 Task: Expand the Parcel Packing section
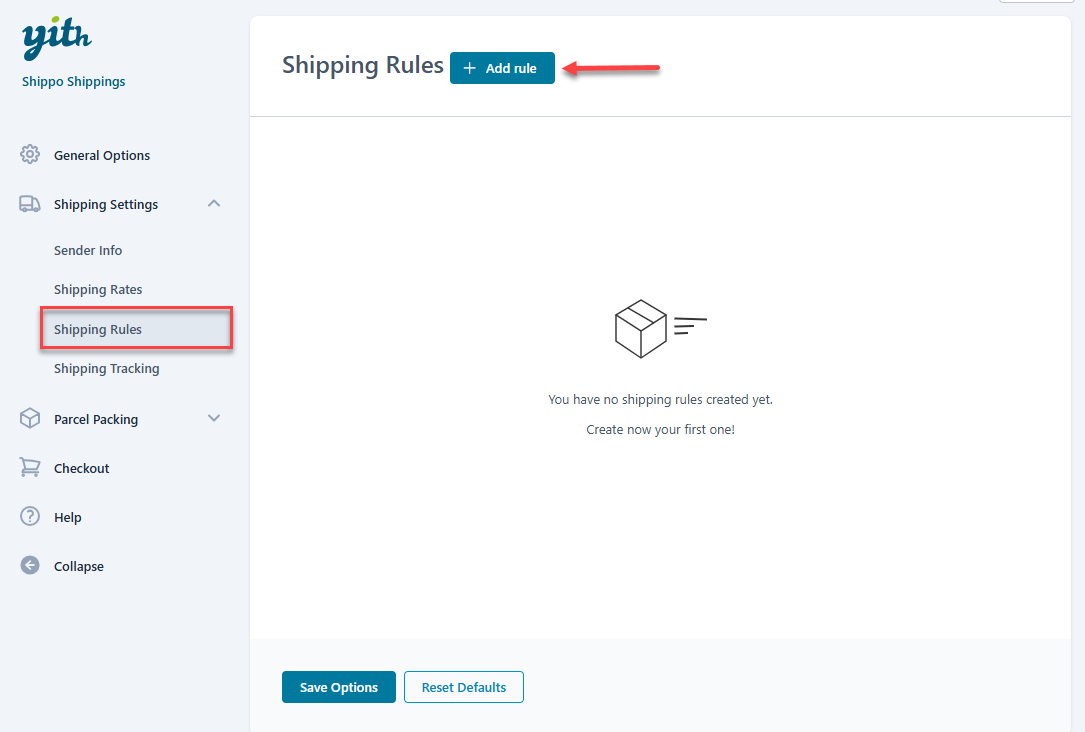(x=213, y=419)
